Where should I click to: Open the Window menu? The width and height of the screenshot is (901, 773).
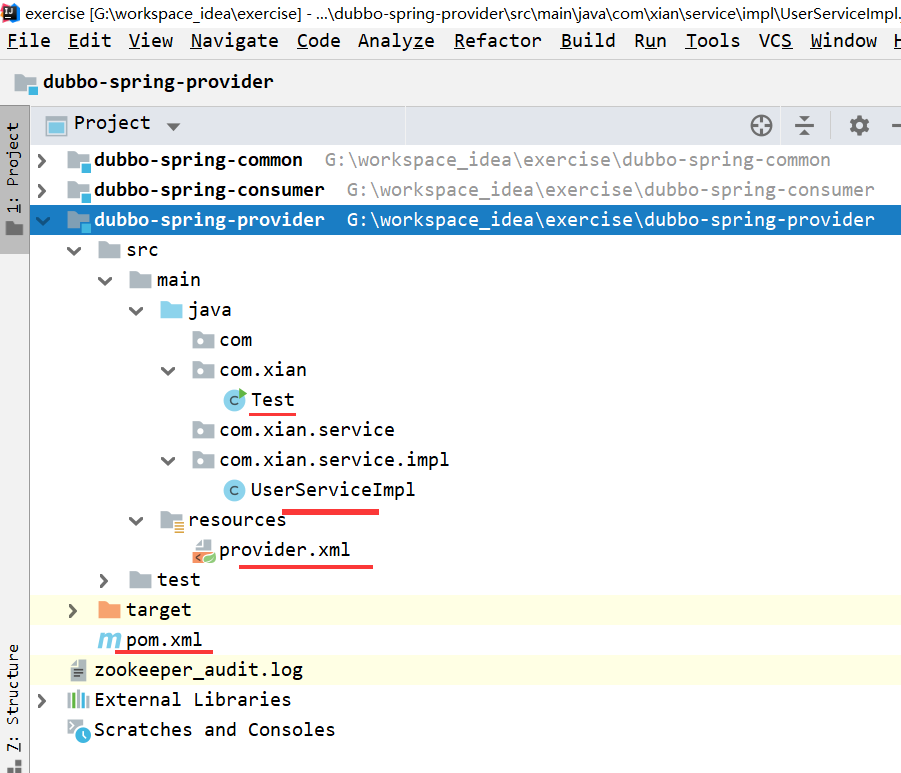[844, 41]
